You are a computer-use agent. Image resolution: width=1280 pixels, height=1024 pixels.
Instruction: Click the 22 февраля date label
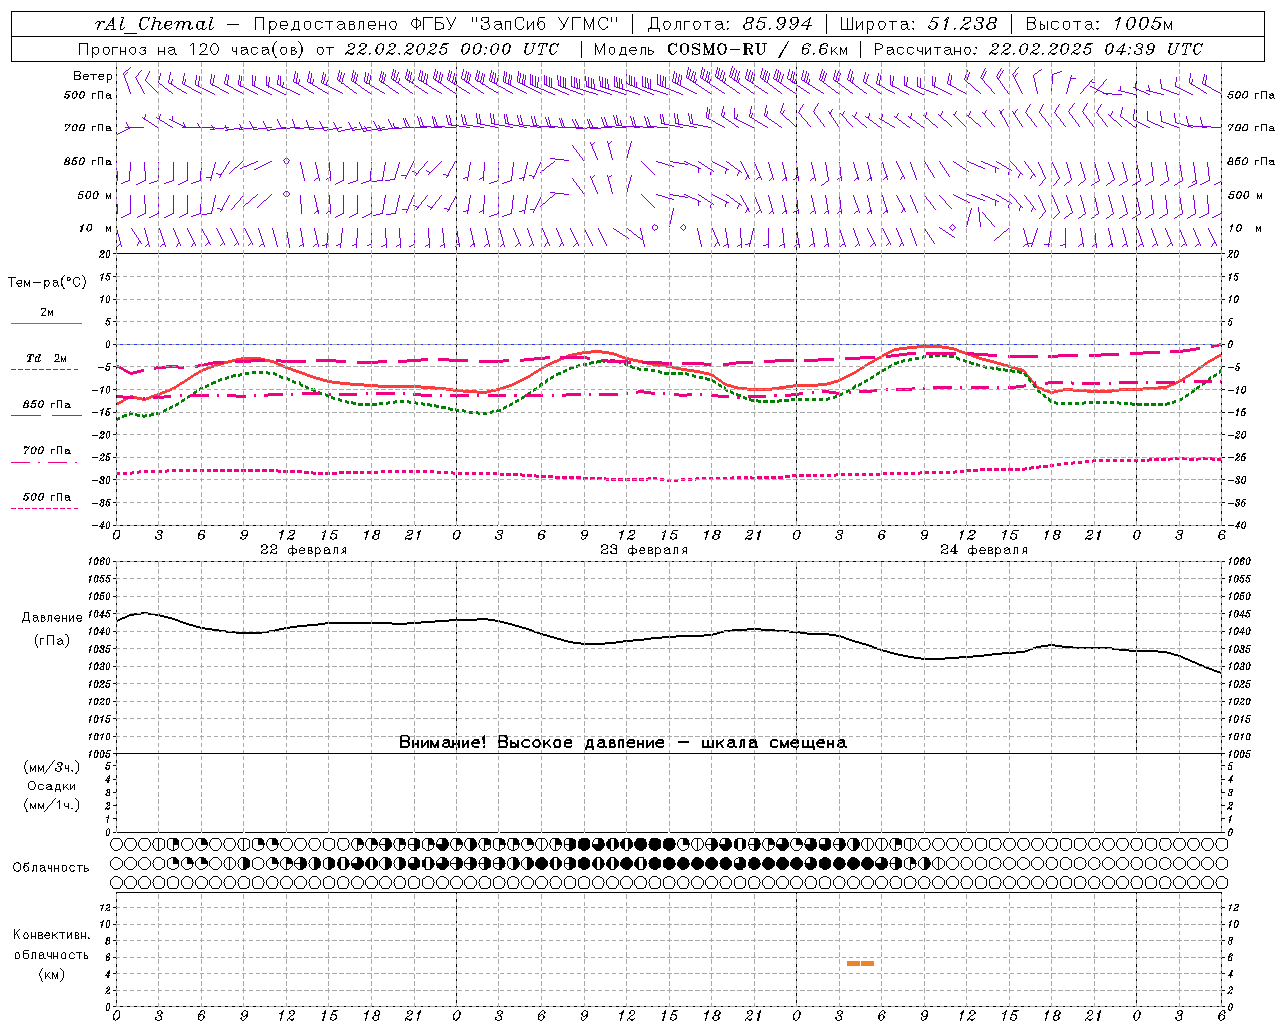tap(304, 550)
